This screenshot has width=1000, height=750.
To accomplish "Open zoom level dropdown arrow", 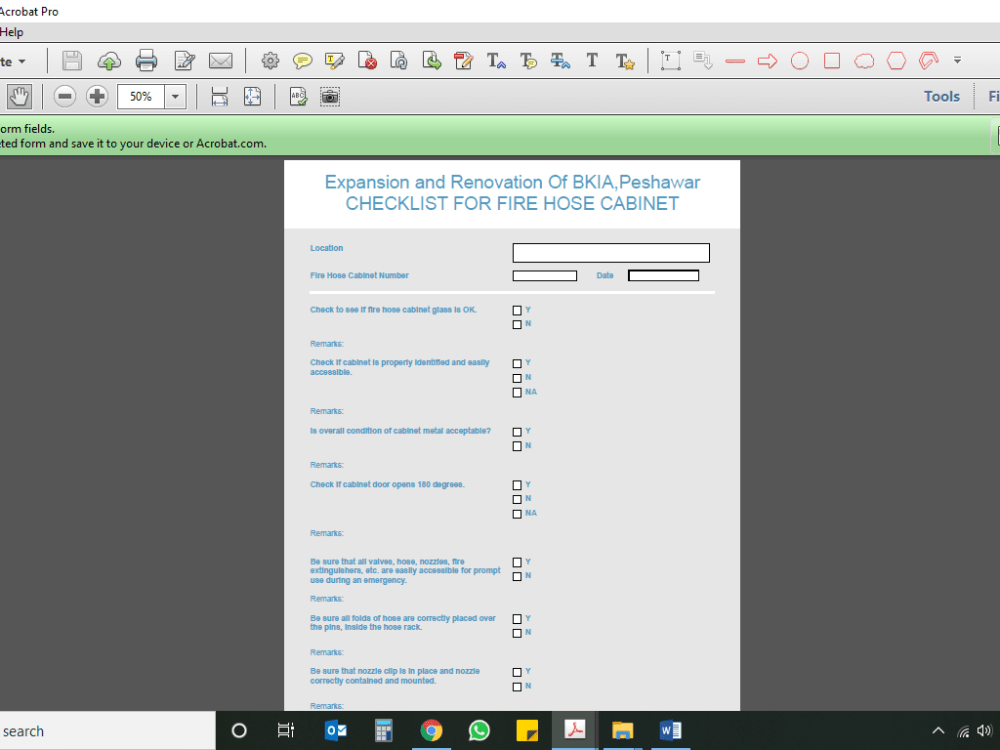I will click(175, 97).
